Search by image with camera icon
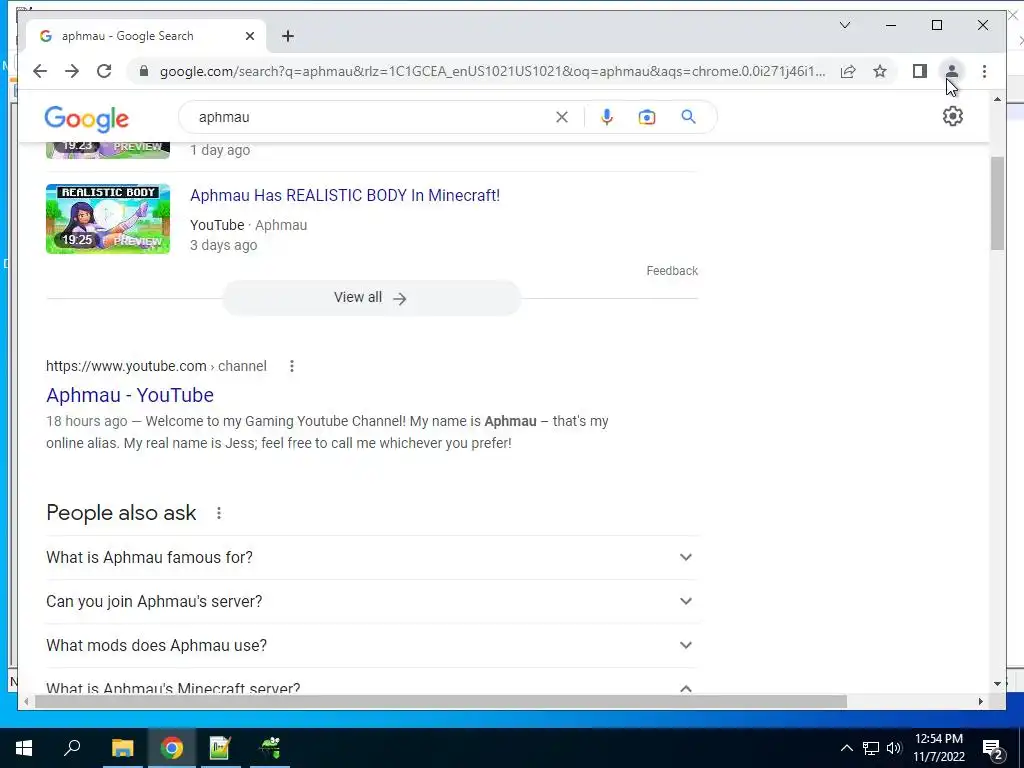This screenshot has width=1024, height=768. pos(647,117)
